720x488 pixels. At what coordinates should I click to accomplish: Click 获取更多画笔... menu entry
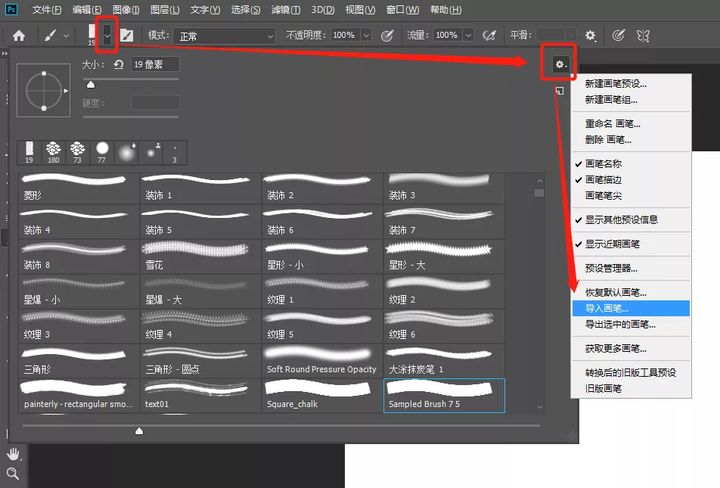(x=631, y=349)
